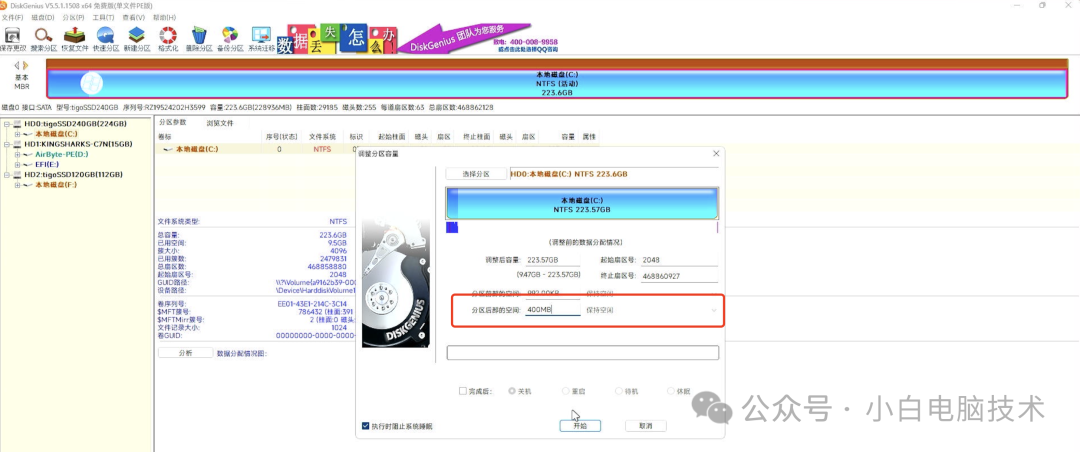This screenshot has width=1080, height=452.
Task: Open the 查看(V) menu
Action: pyautogui.click(x=134, y=17)
